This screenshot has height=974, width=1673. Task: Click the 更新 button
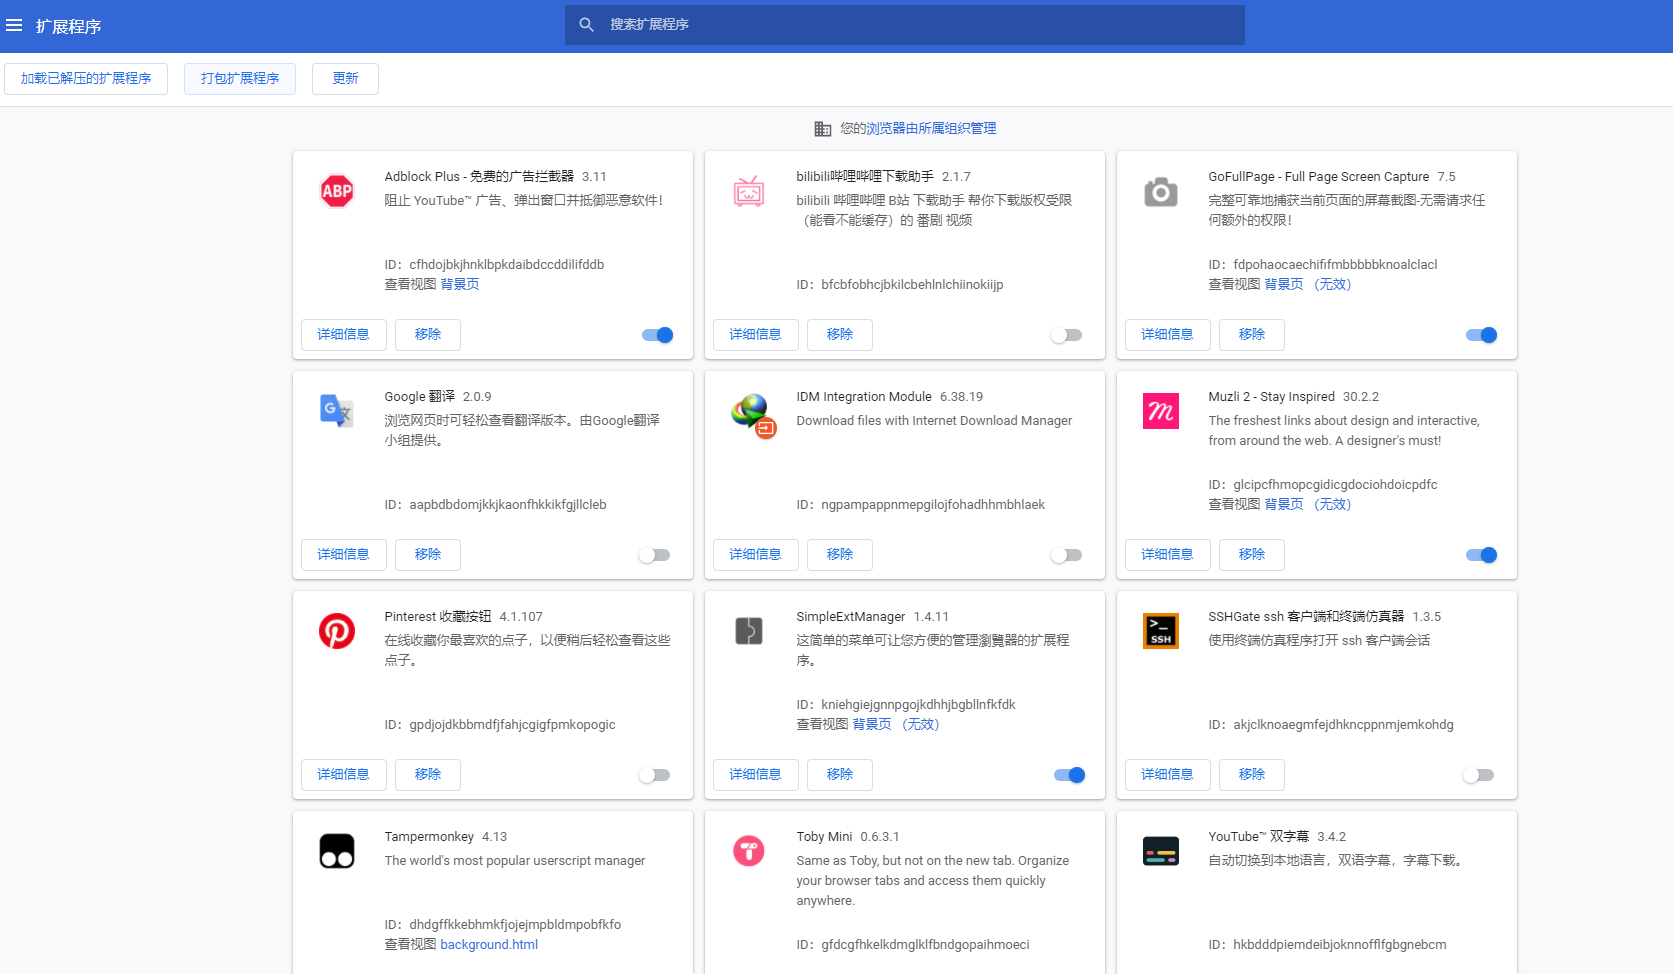345,79
